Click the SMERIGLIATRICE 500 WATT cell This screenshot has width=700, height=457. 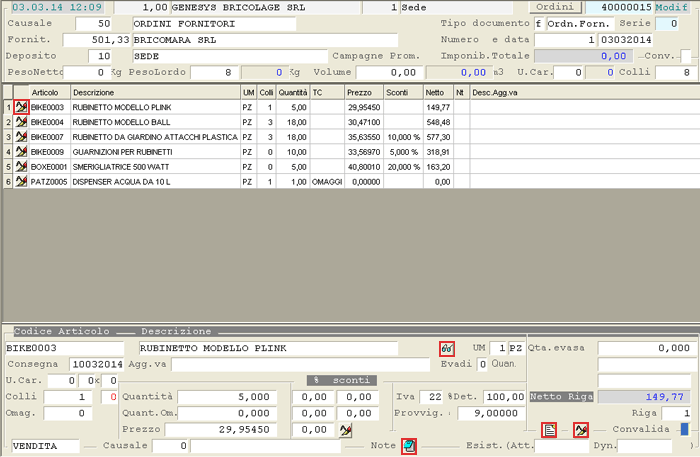[x=155, y=167]
